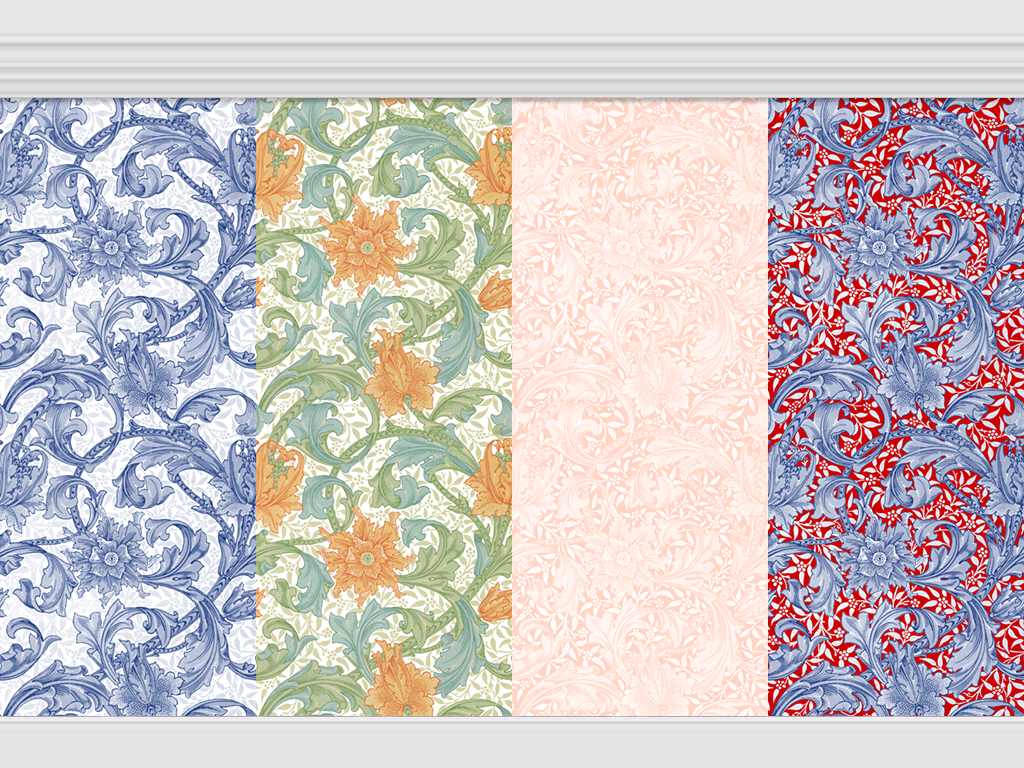This screenshot has width=1024, height=768.
Task: Click the seam between green and peach panels
Action: 512,406
